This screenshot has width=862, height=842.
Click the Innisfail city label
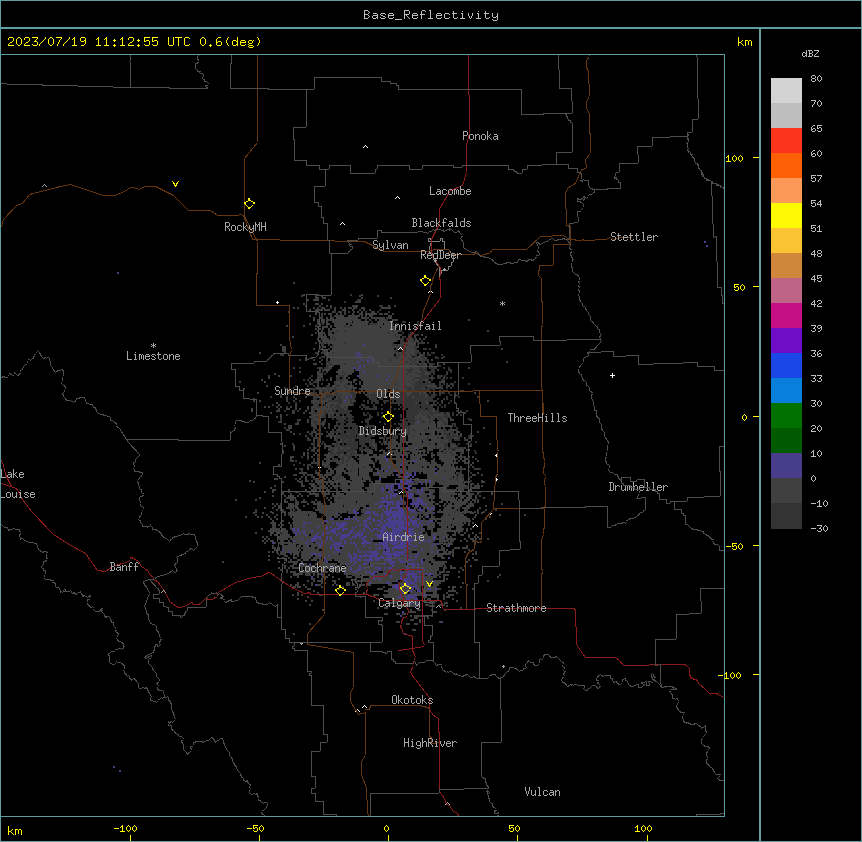(415, 326)
